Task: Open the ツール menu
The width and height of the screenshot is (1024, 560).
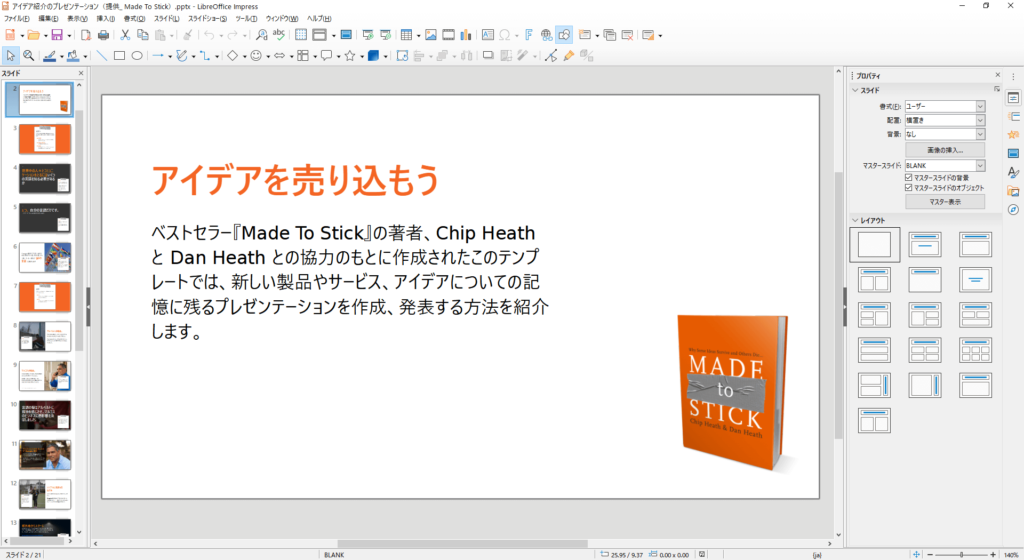Action: tap(246, 18)
